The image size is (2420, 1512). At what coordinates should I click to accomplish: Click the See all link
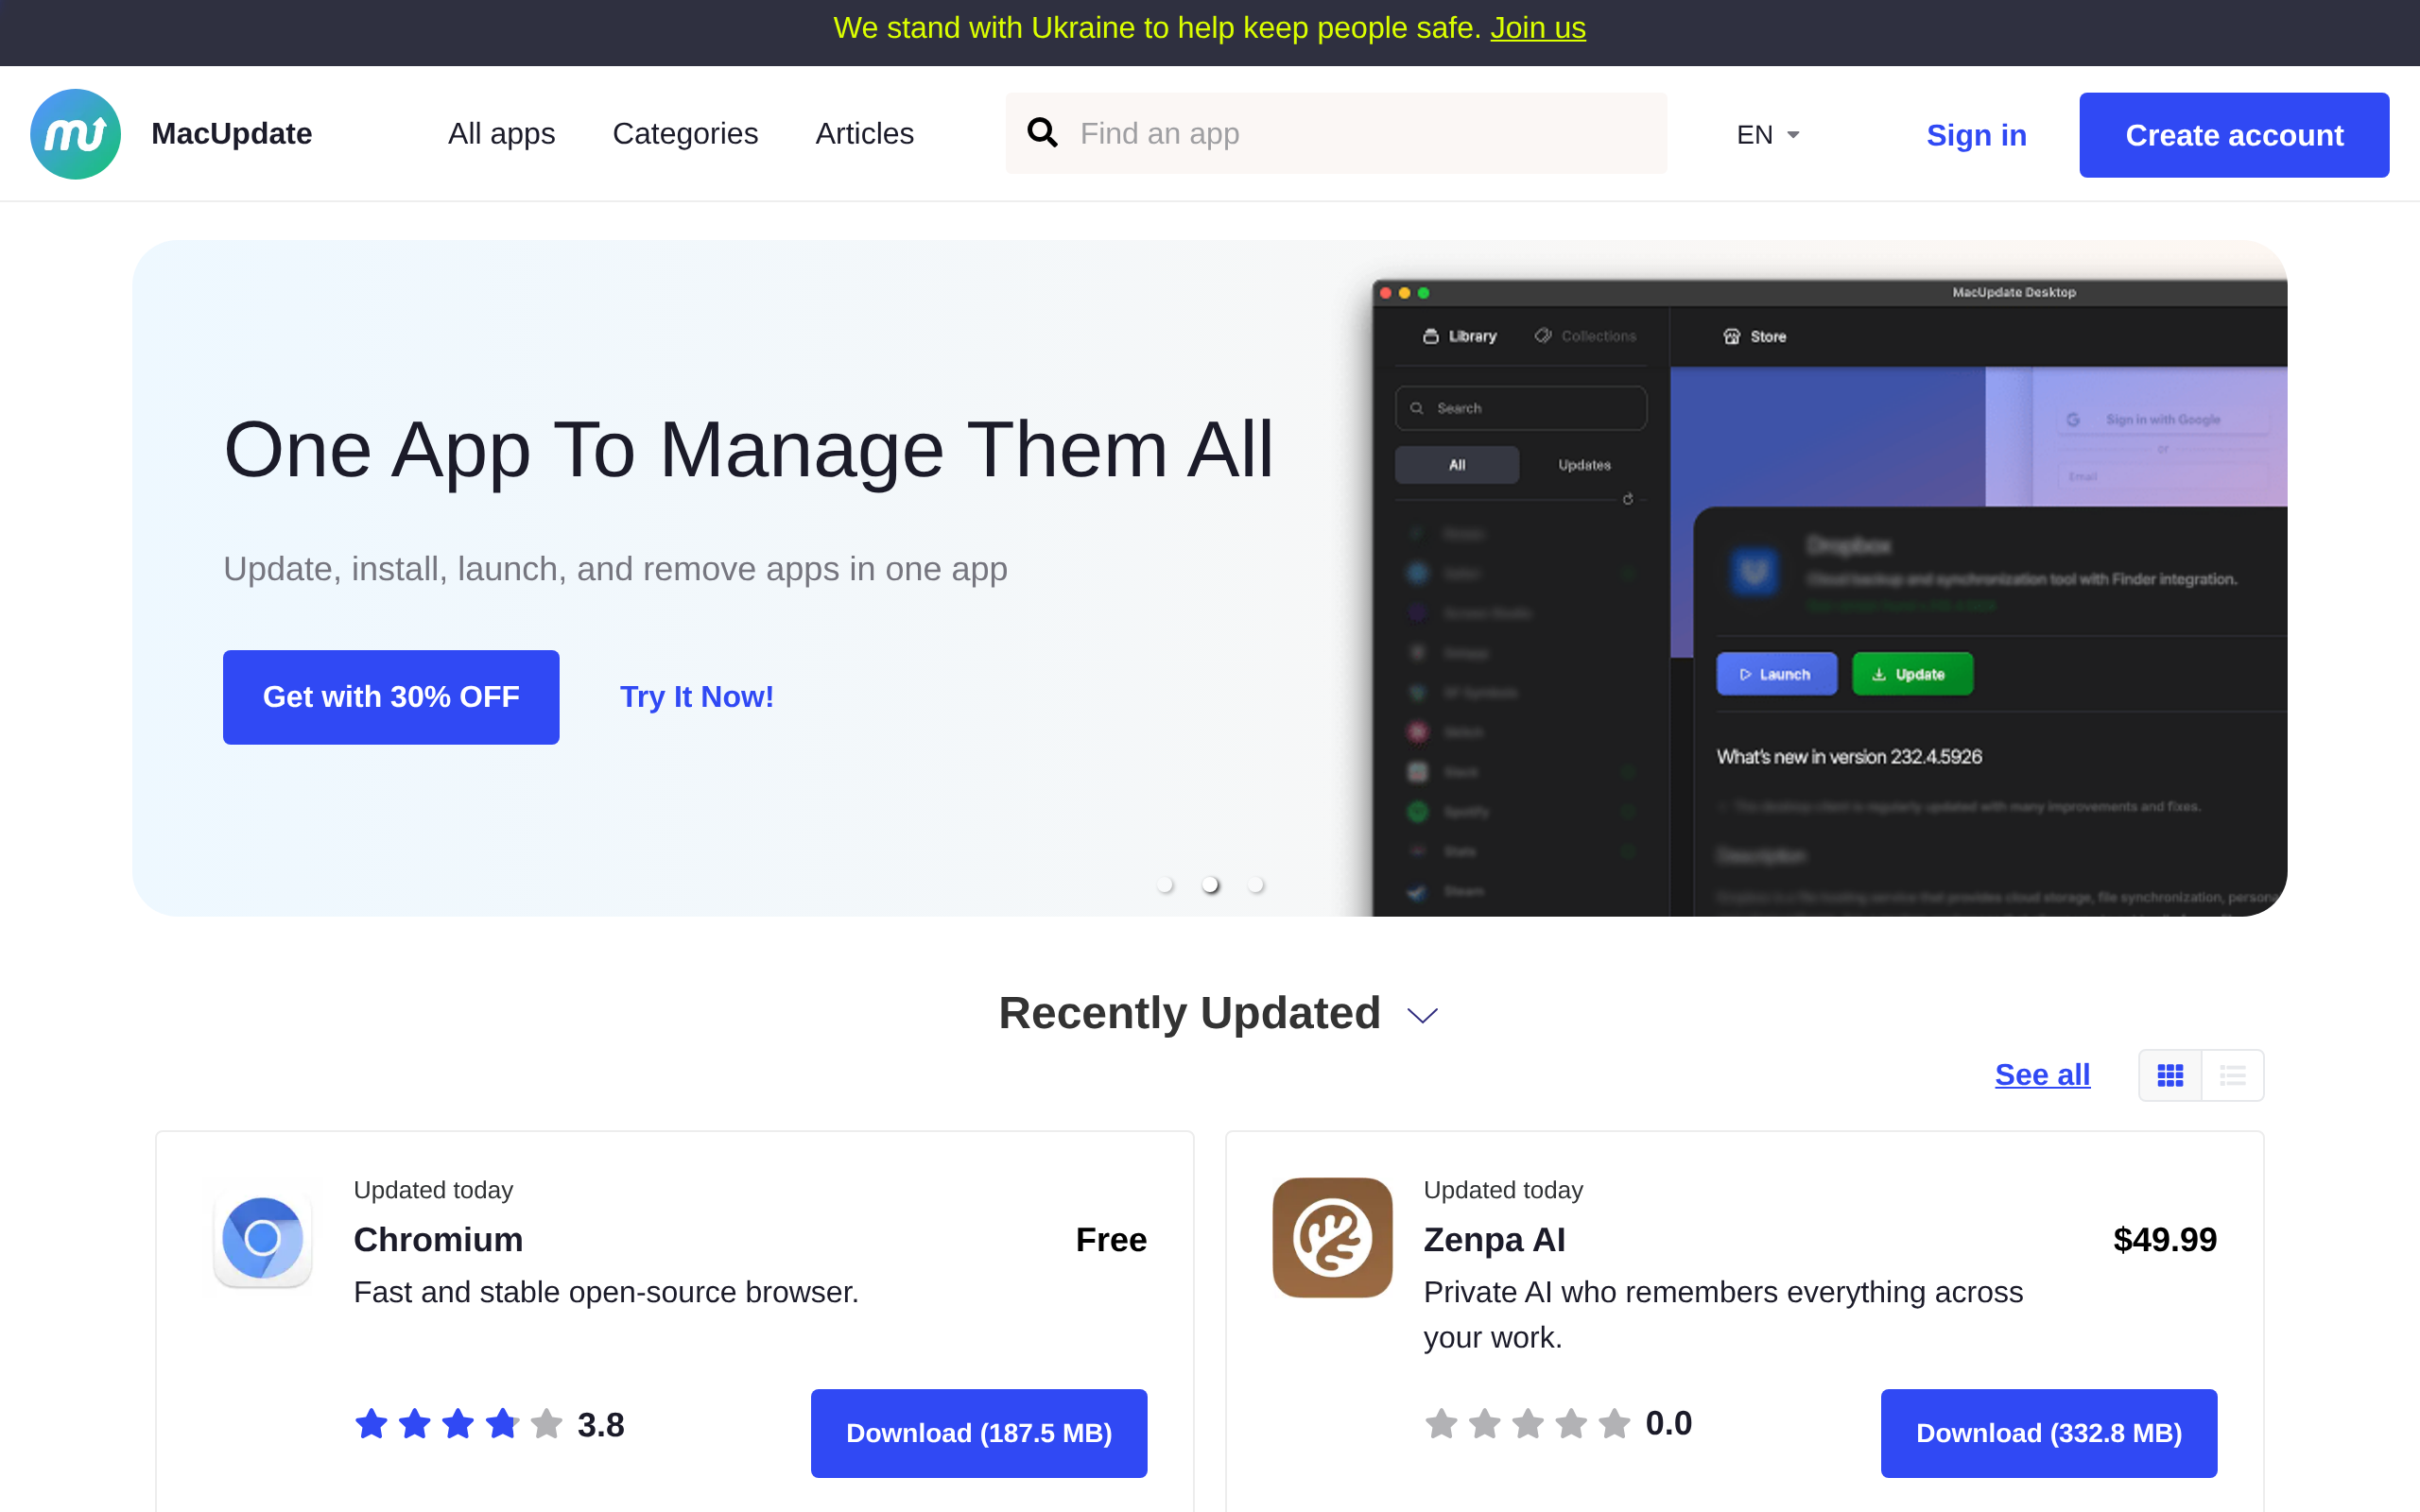[2042, 1074]
